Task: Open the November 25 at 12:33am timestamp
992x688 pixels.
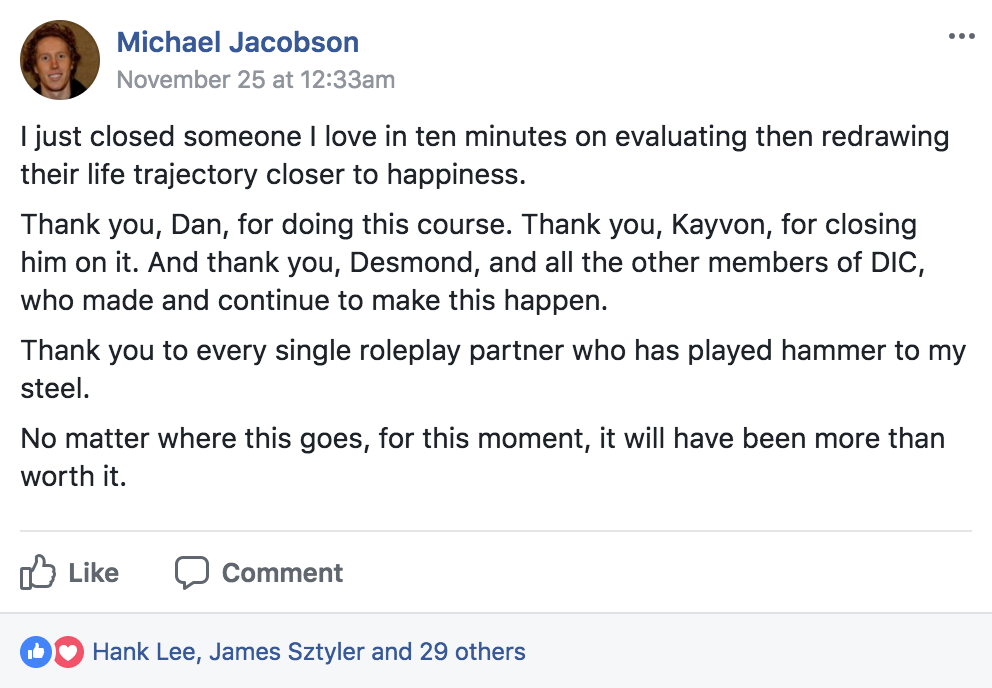Action: [256, 80]
